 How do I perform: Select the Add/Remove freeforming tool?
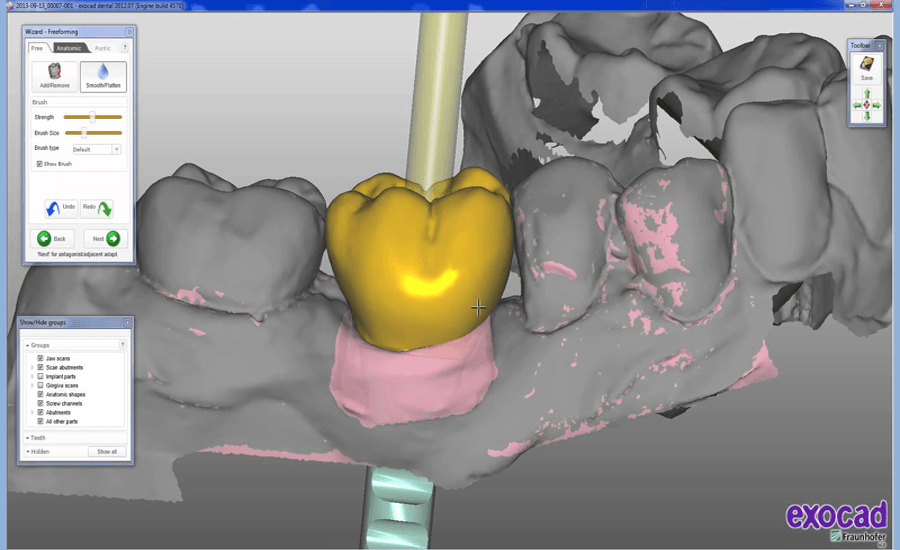(55, 76)
